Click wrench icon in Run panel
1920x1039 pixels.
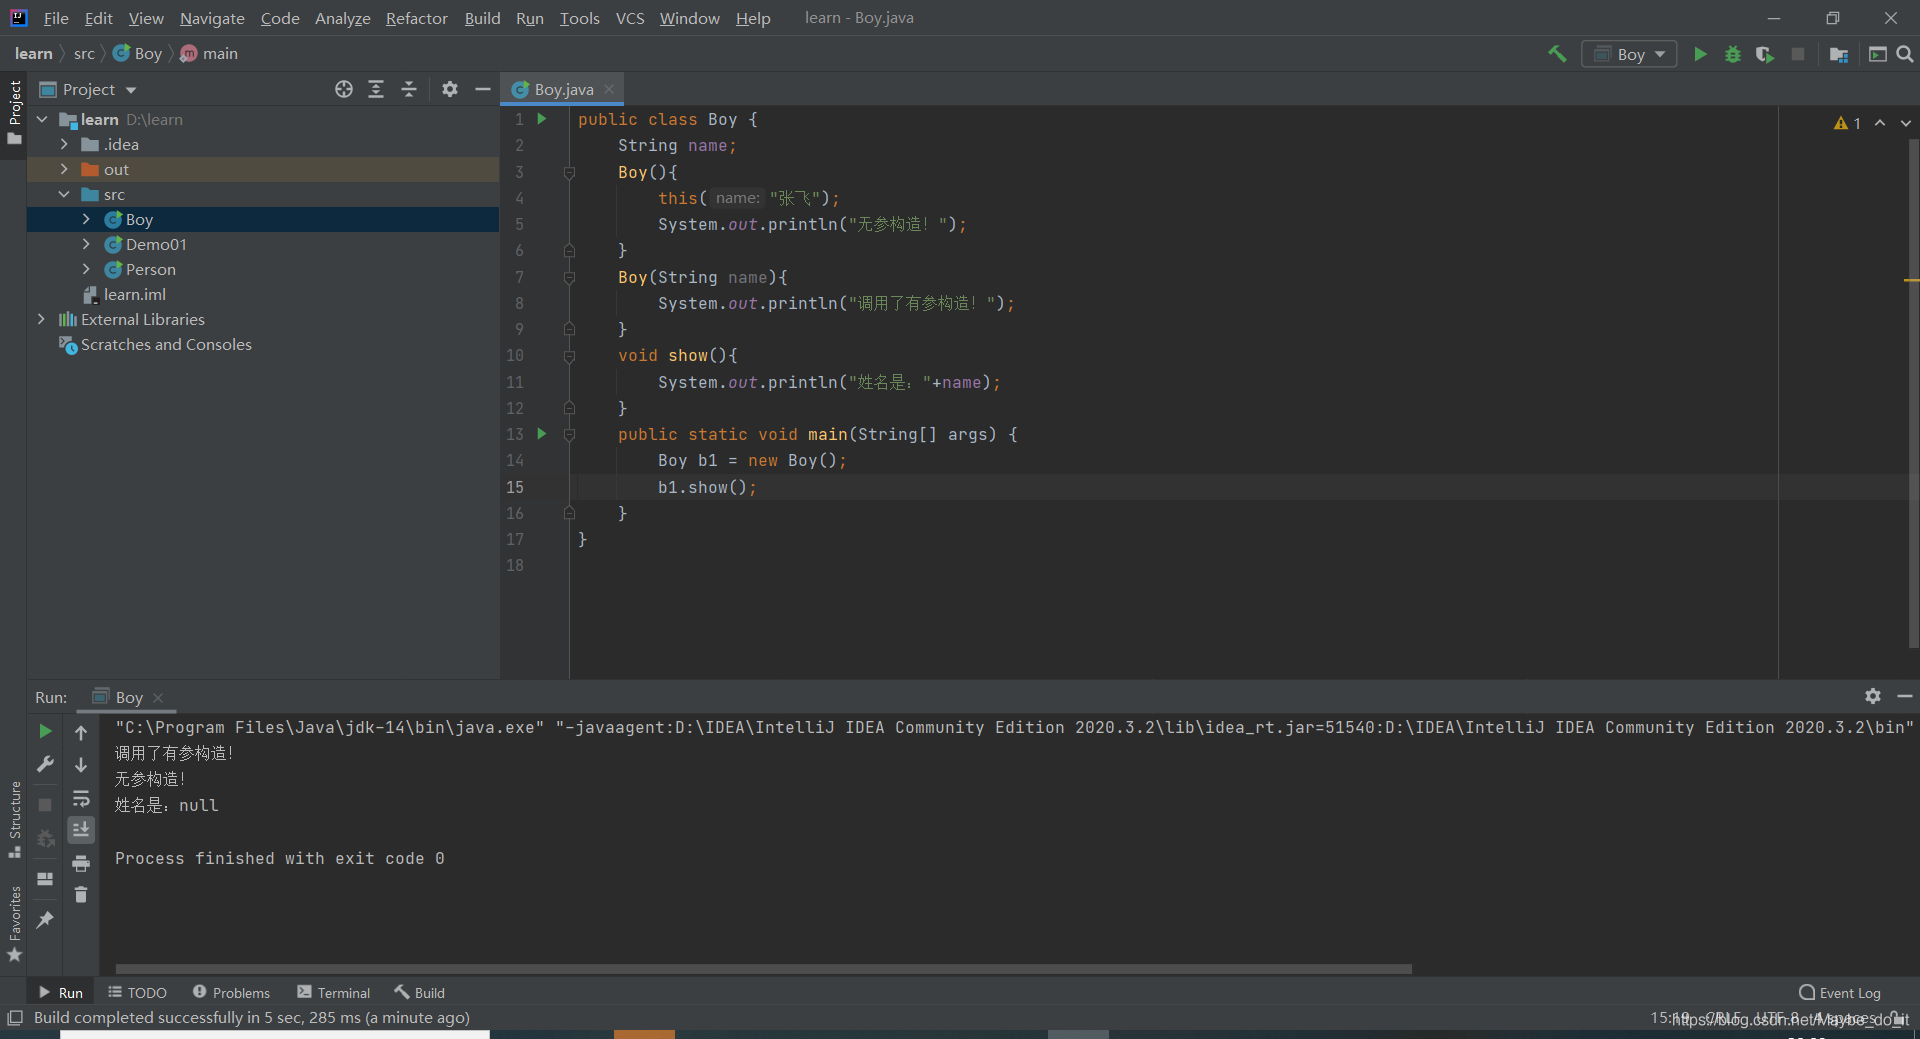(x=45, y=765)
